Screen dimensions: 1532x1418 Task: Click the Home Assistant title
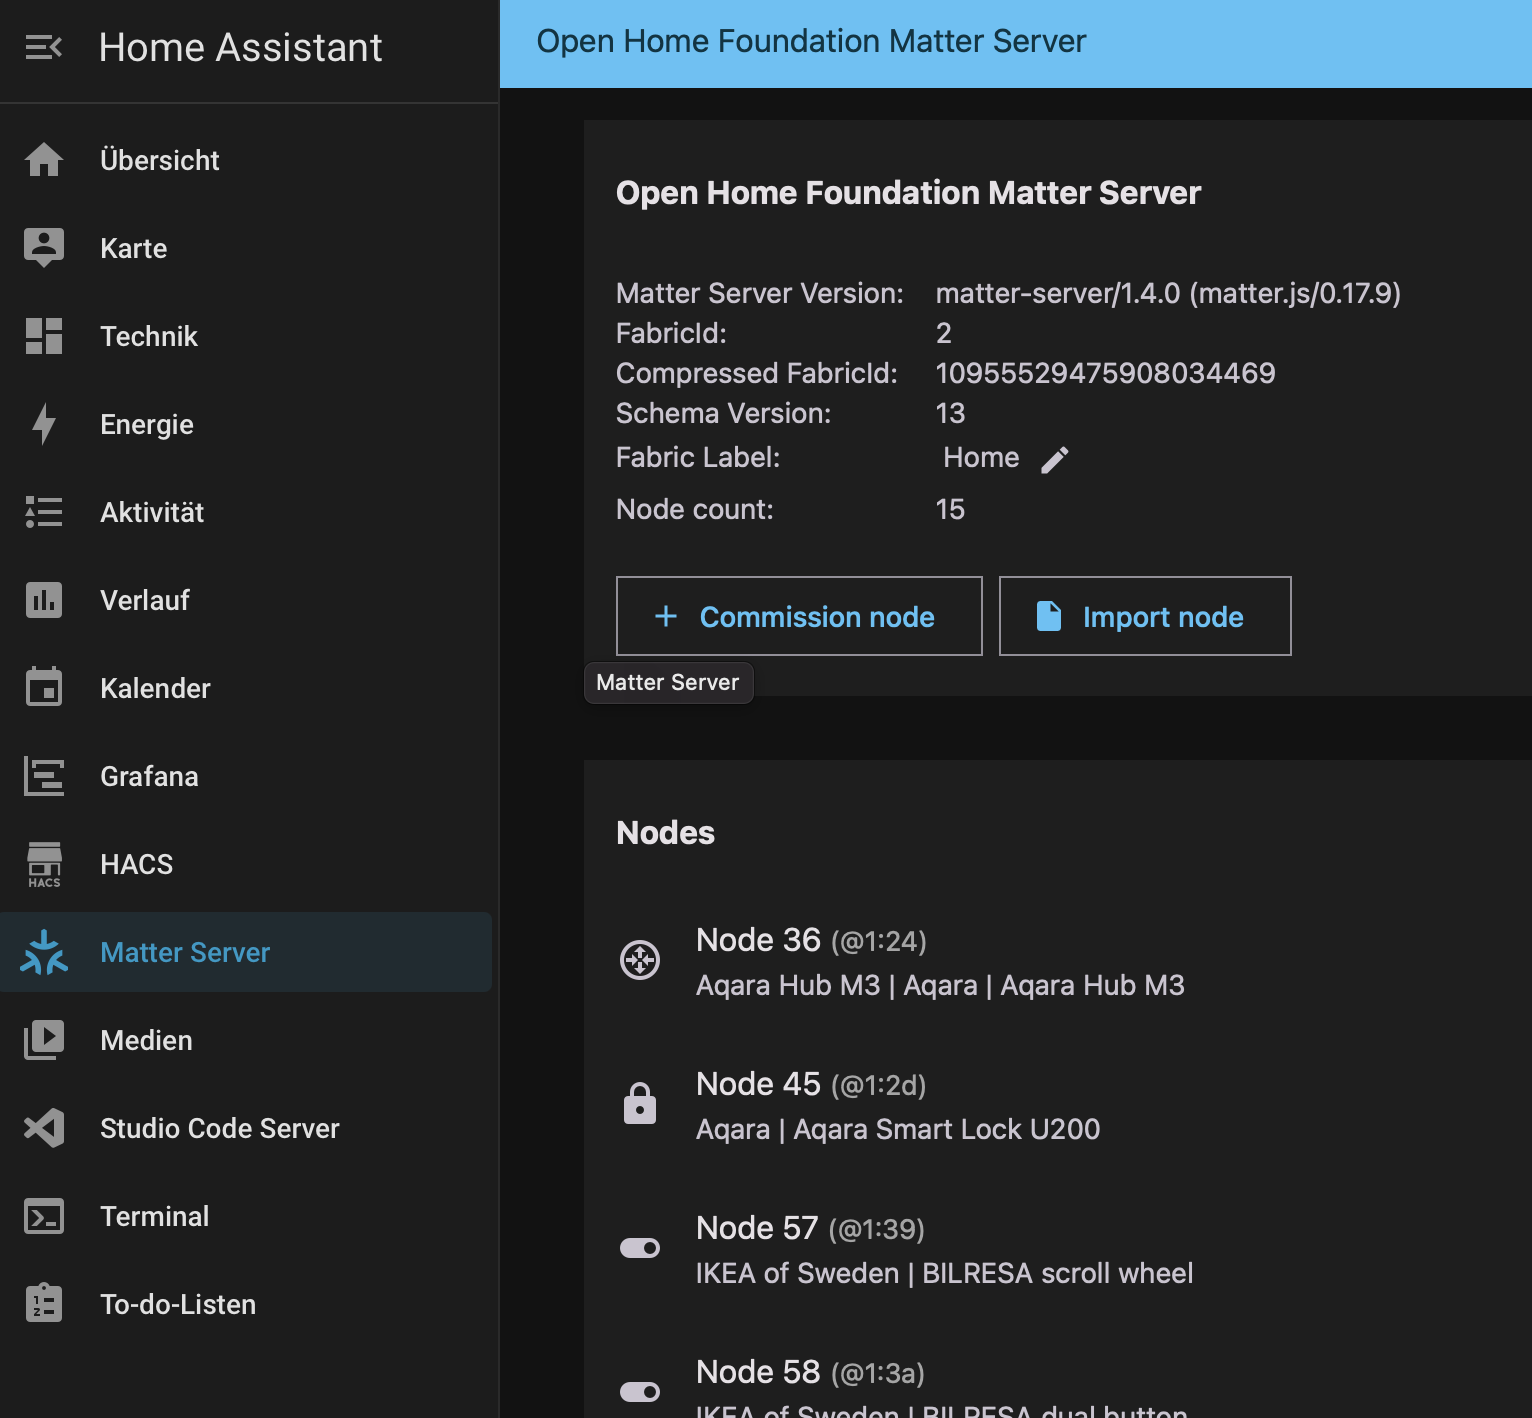click(x=240, y=47)
